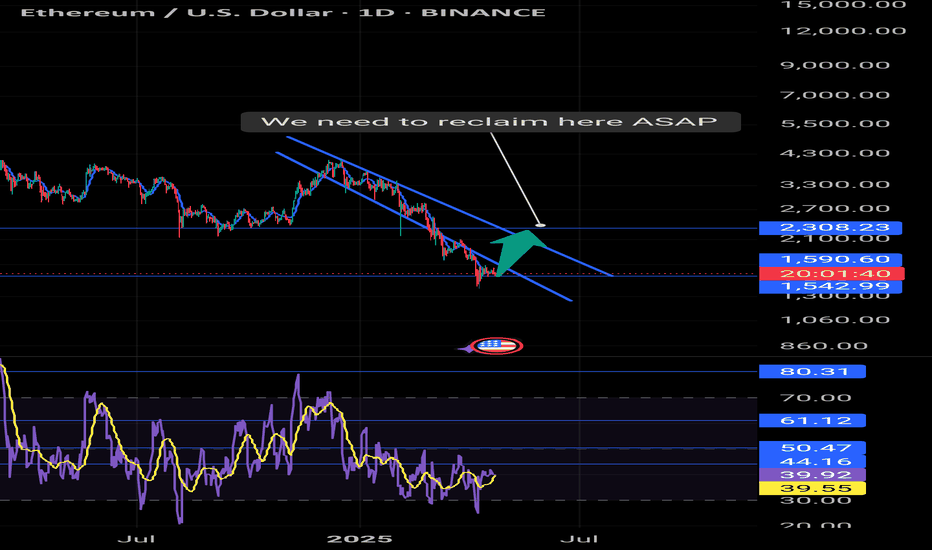Click the red 20:01:40 countdown label
Viewport: 932px width, 550px height.
click(x=832, y=274)
